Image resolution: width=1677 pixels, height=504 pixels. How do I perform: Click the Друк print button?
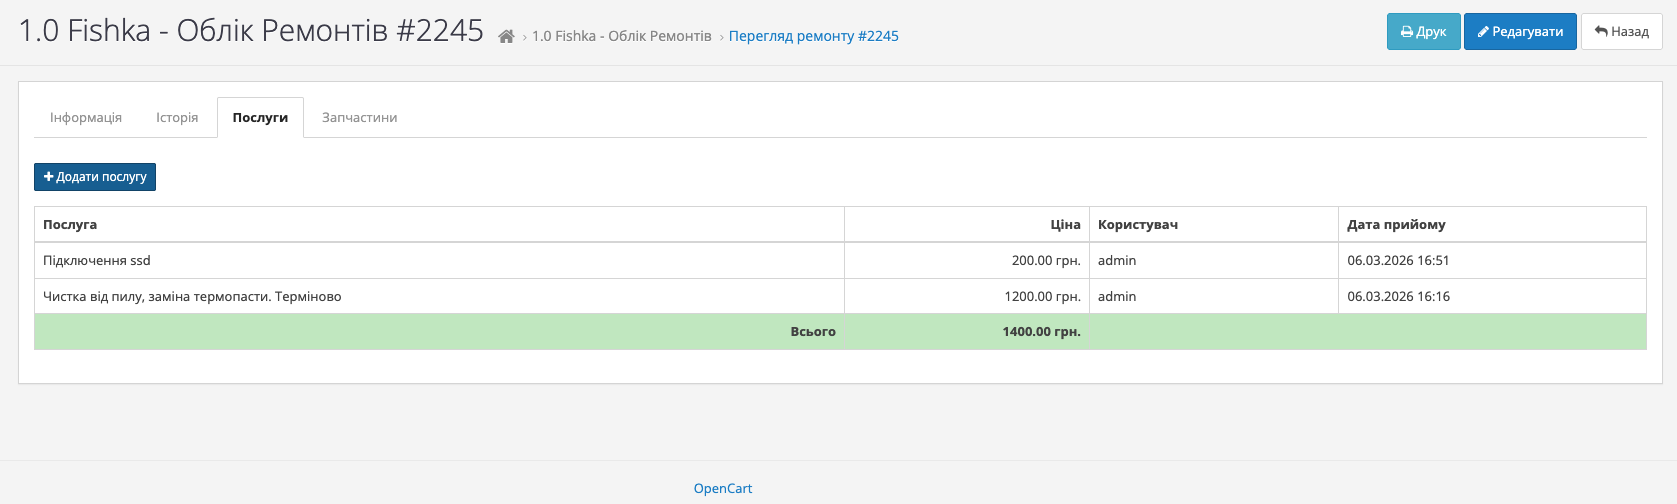1423,31
